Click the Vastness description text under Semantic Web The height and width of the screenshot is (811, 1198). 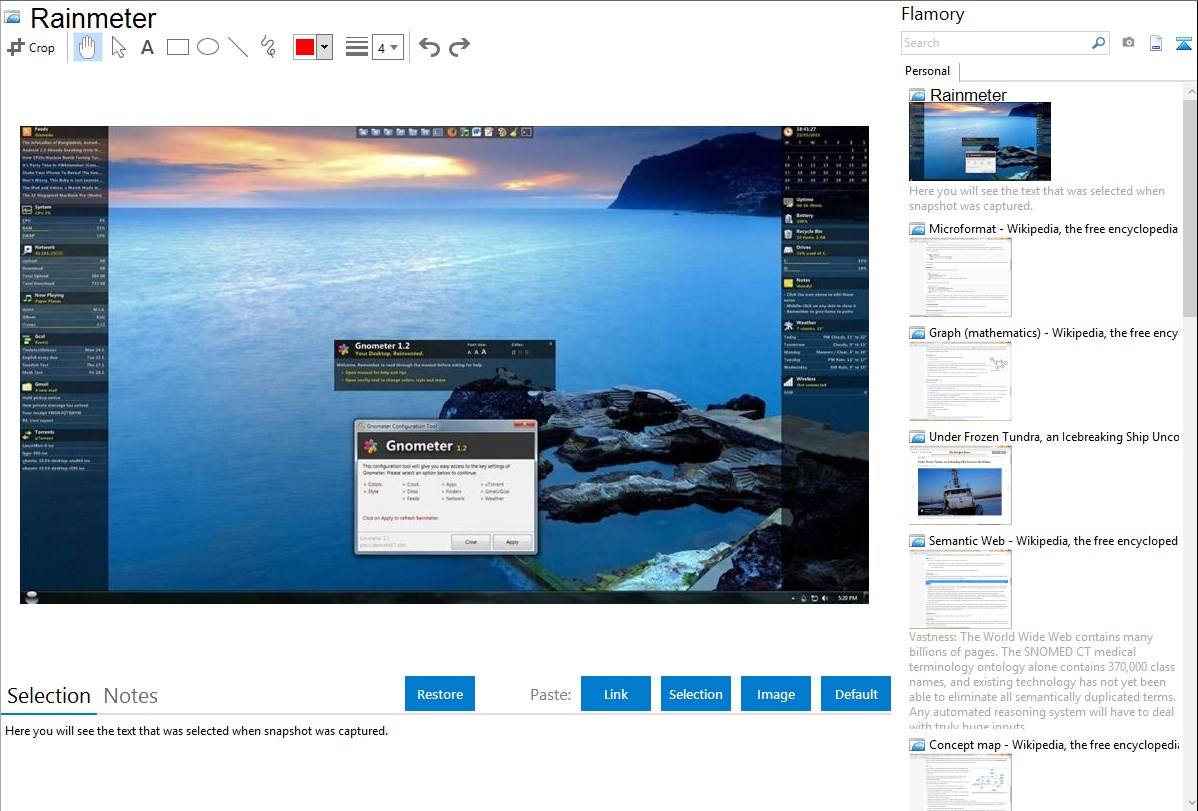coord(1042,681)
